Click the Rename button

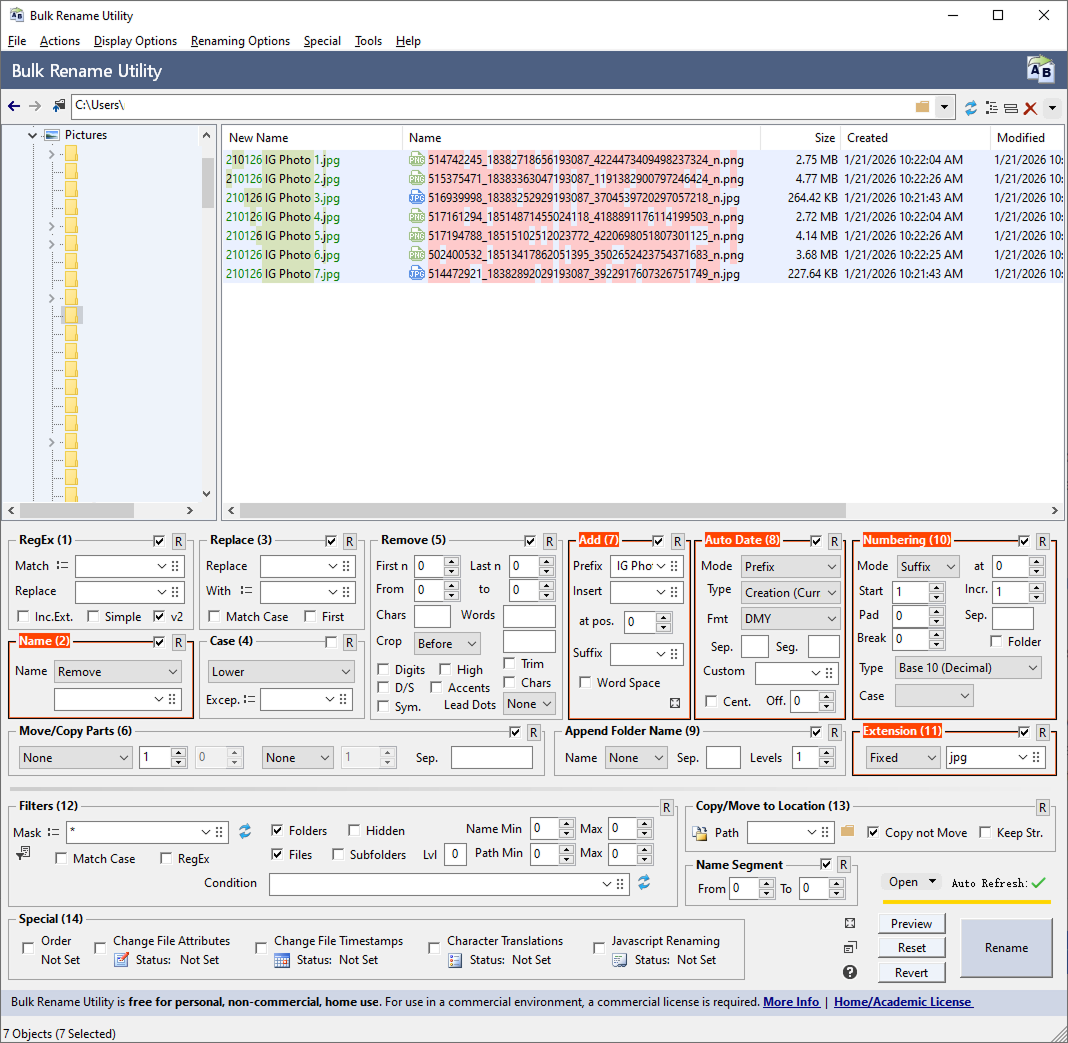[x=1005, y=948]
